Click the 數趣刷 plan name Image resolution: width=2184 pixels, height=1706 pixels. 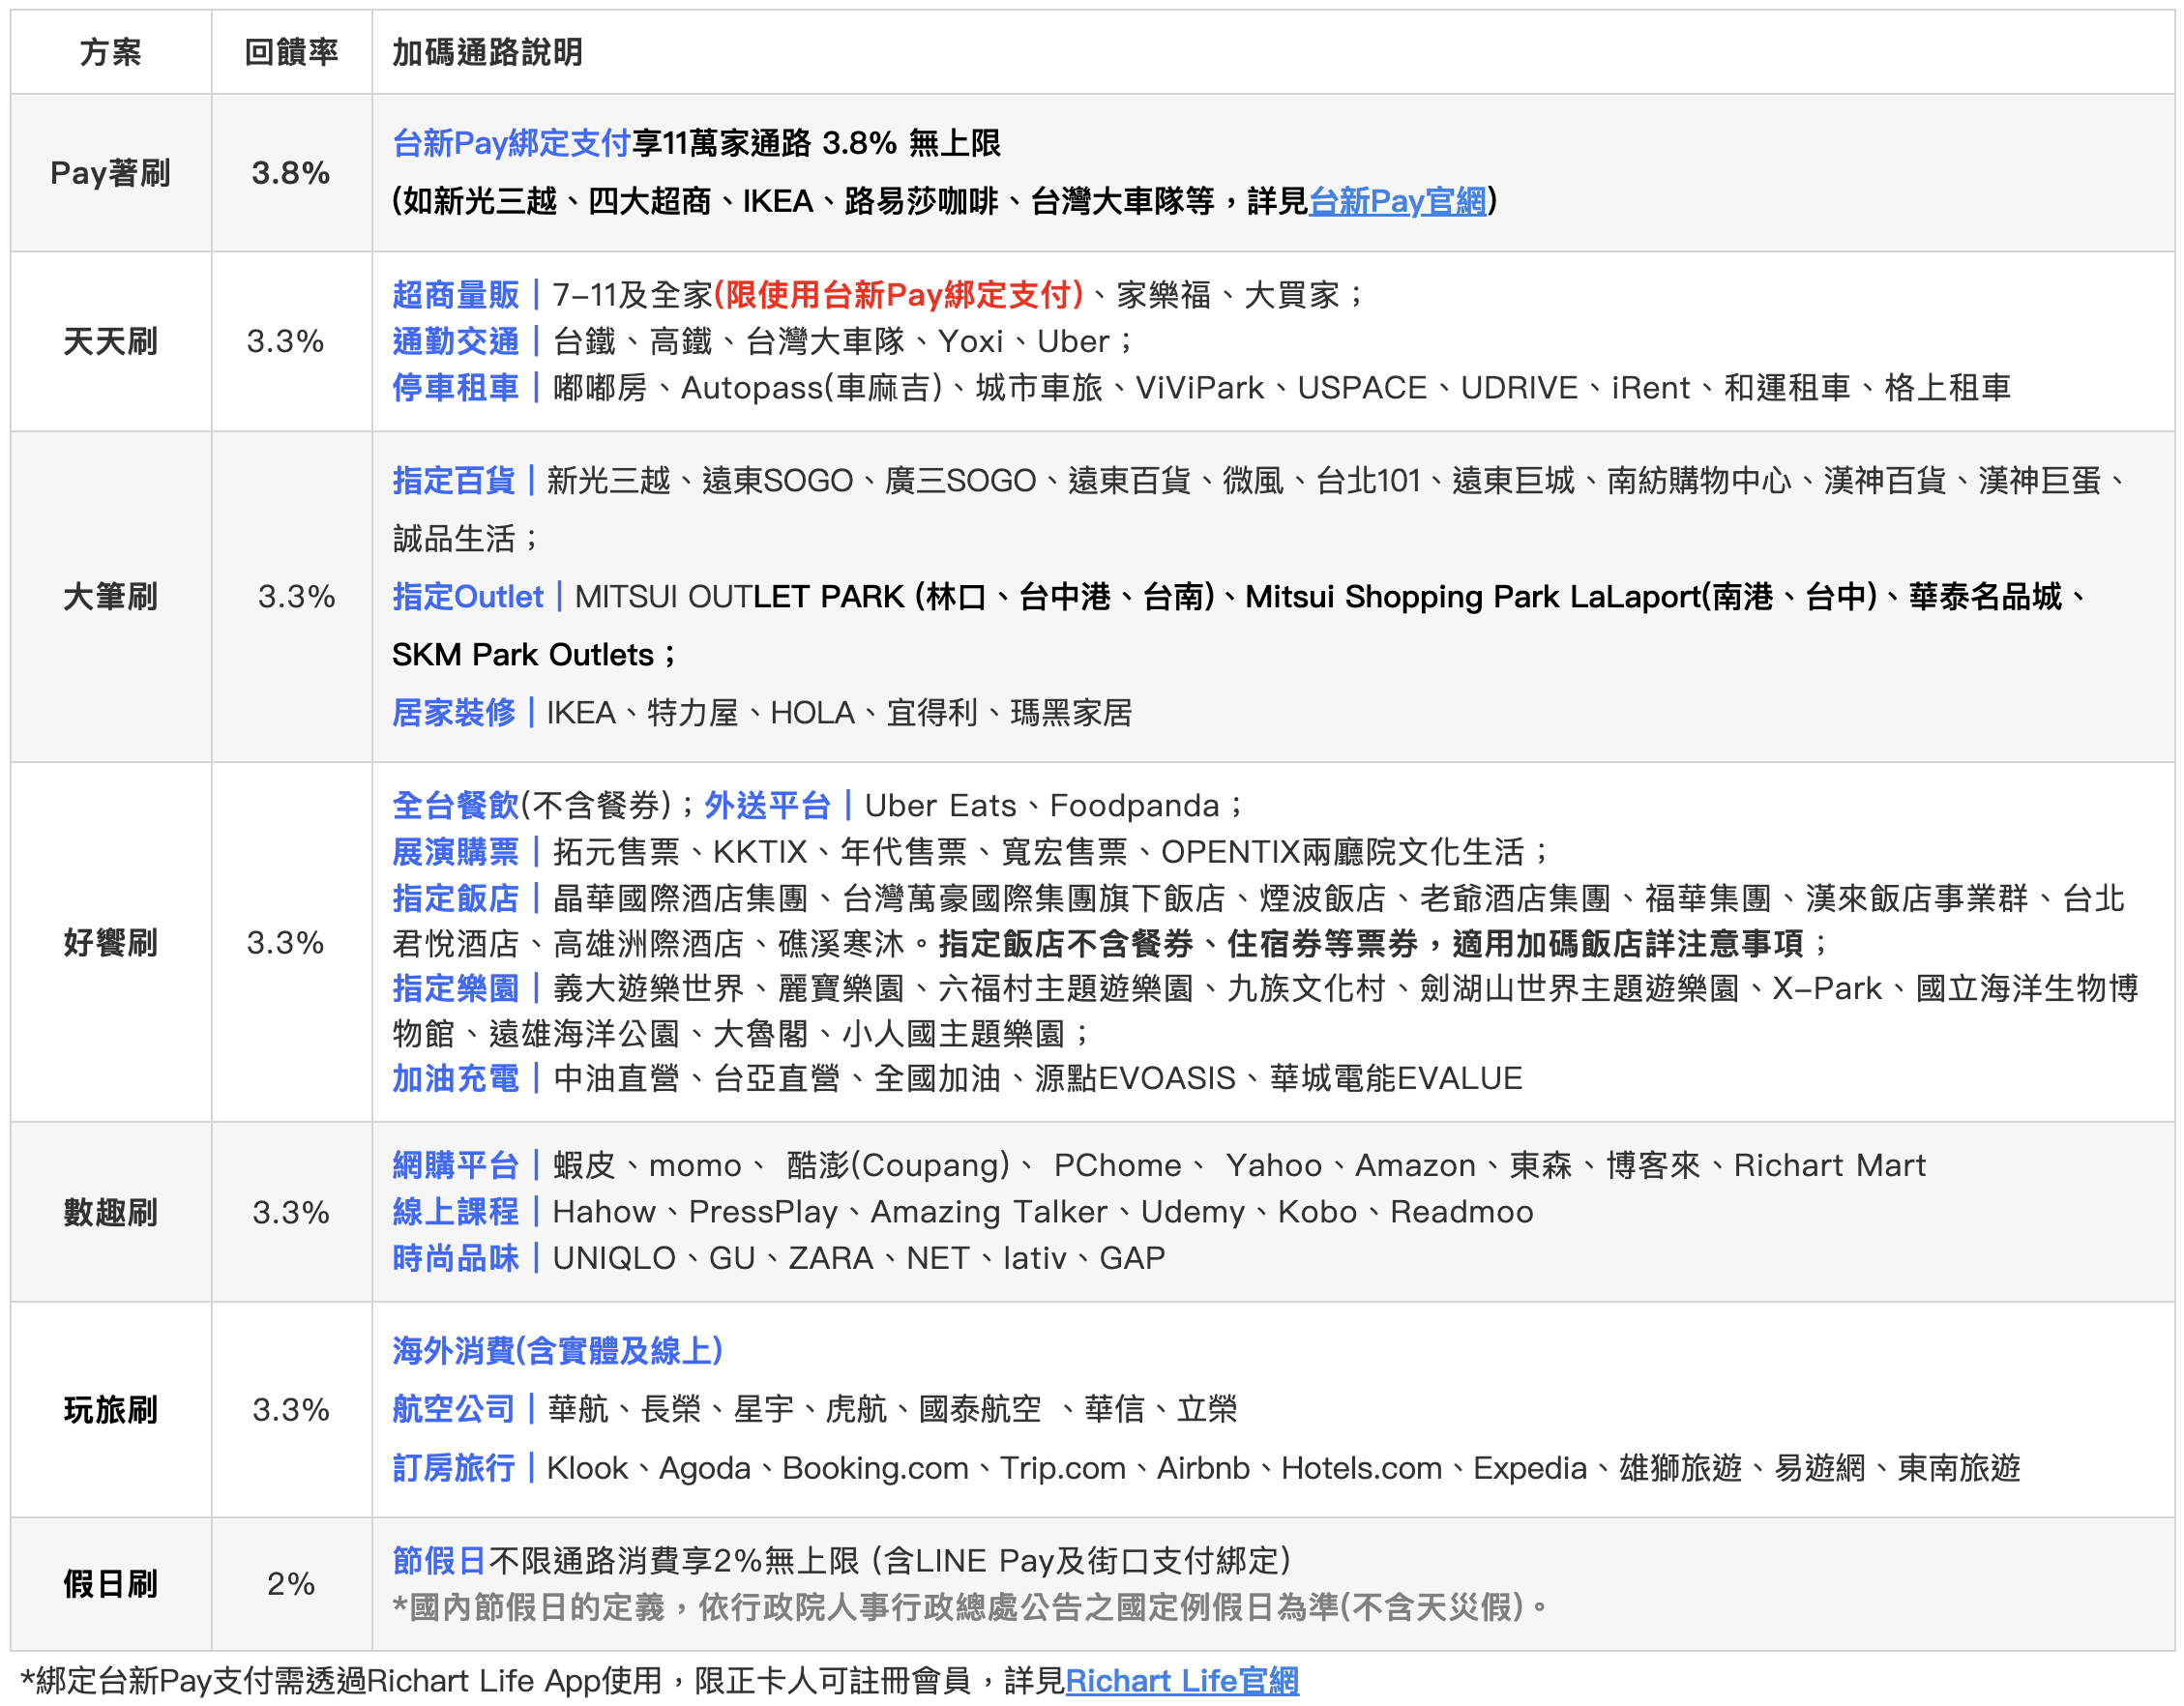pos(110,1213)
